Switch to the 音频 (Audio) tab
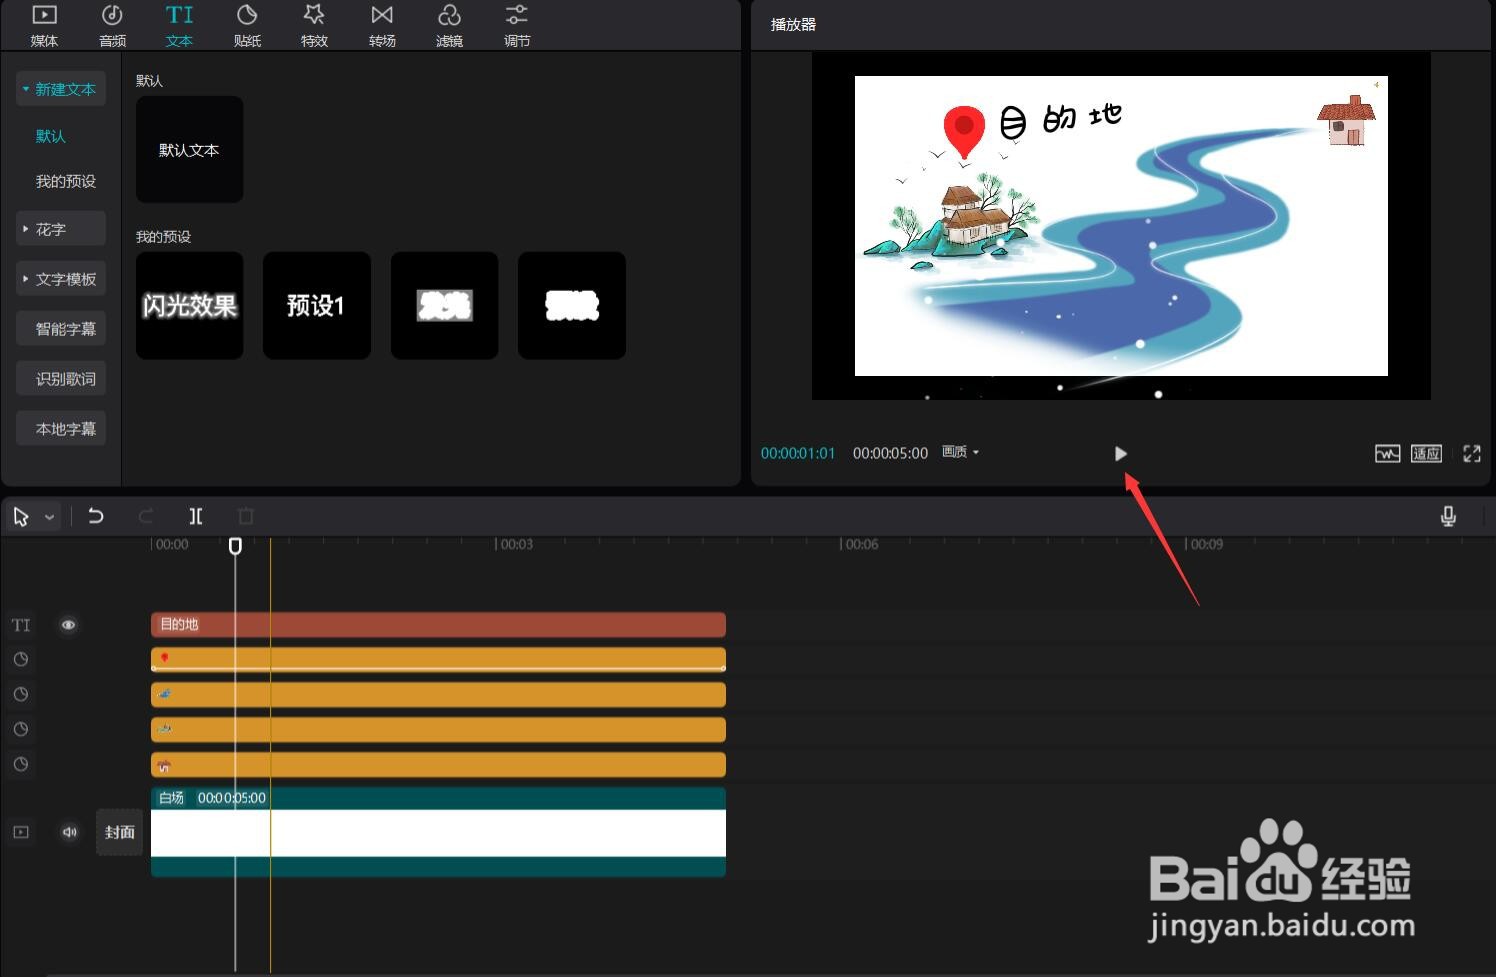Screen dimensions: 1496x977 pyautogui.click(x=111, y=25)
